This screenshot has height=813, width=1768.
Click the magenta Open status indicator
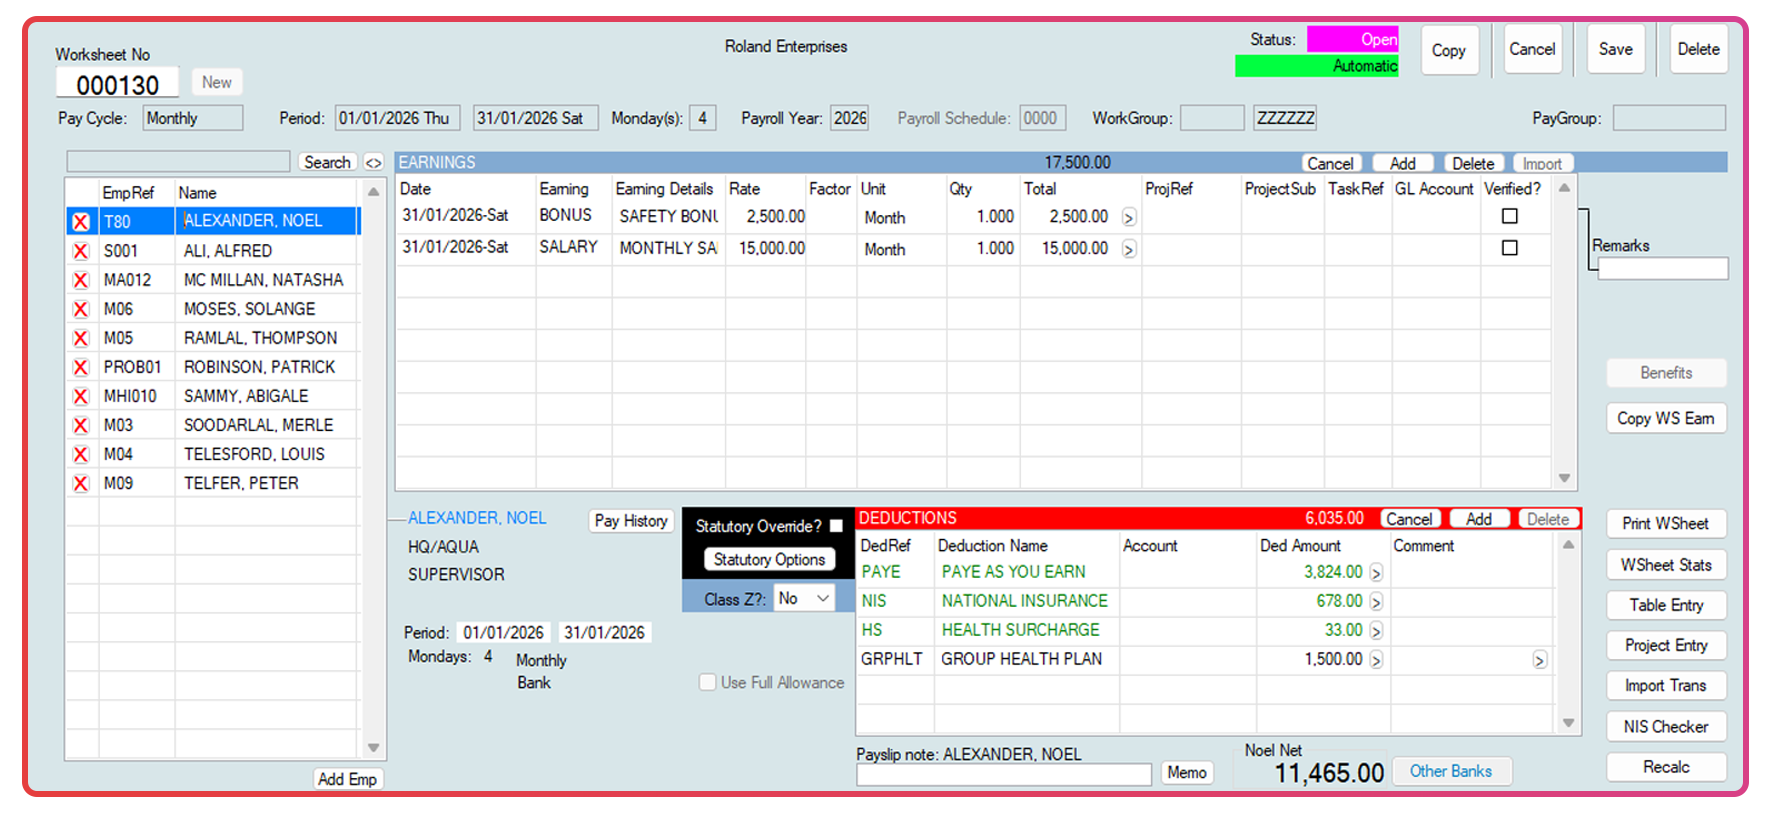pyautogui.click(x=1353, y=39)
